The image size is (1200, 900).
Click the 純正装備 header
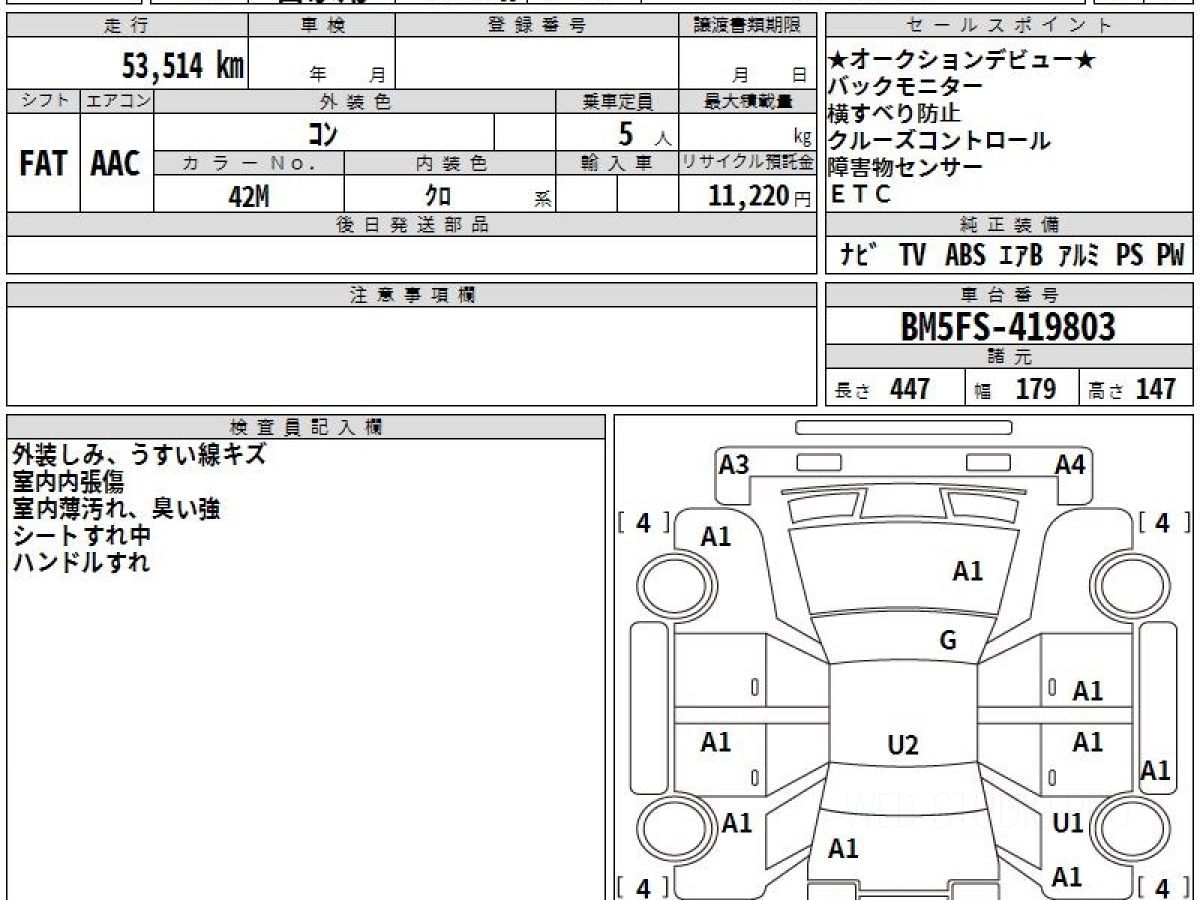tap(1009, 225)
